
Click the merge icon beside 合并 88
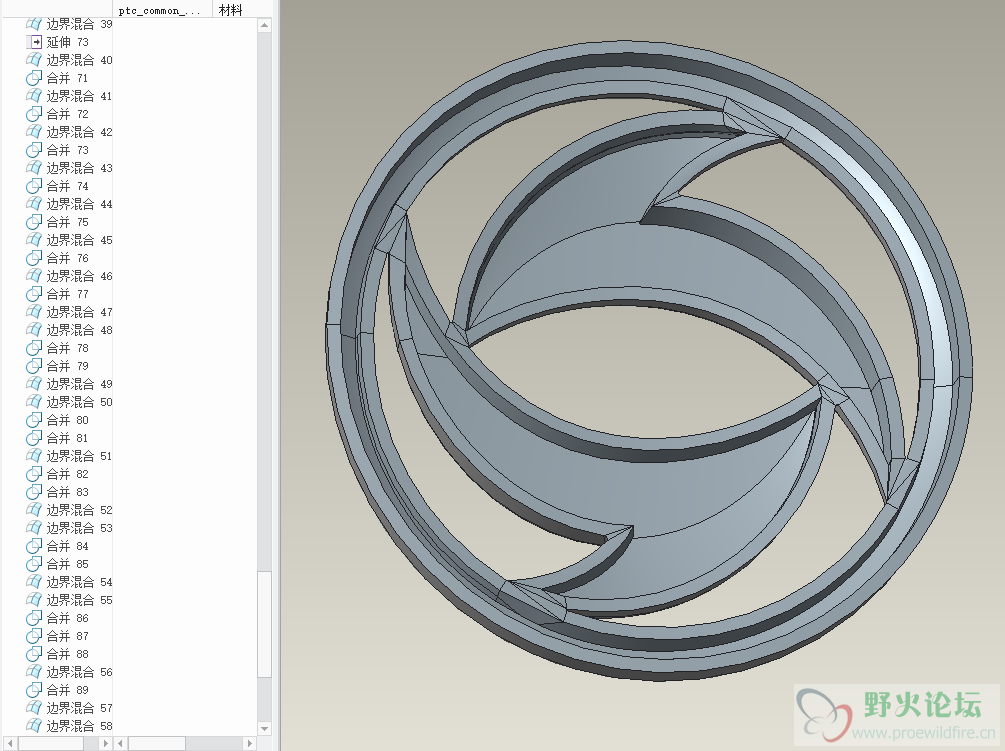[34, 654]
